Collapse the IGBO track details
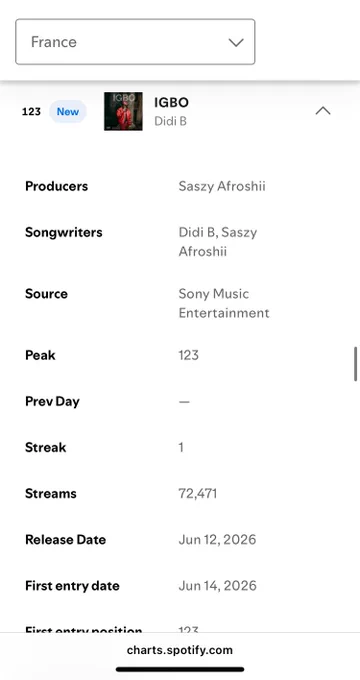Image resolution: width=360 pixels, height=680 pixels. click(323, 111)
